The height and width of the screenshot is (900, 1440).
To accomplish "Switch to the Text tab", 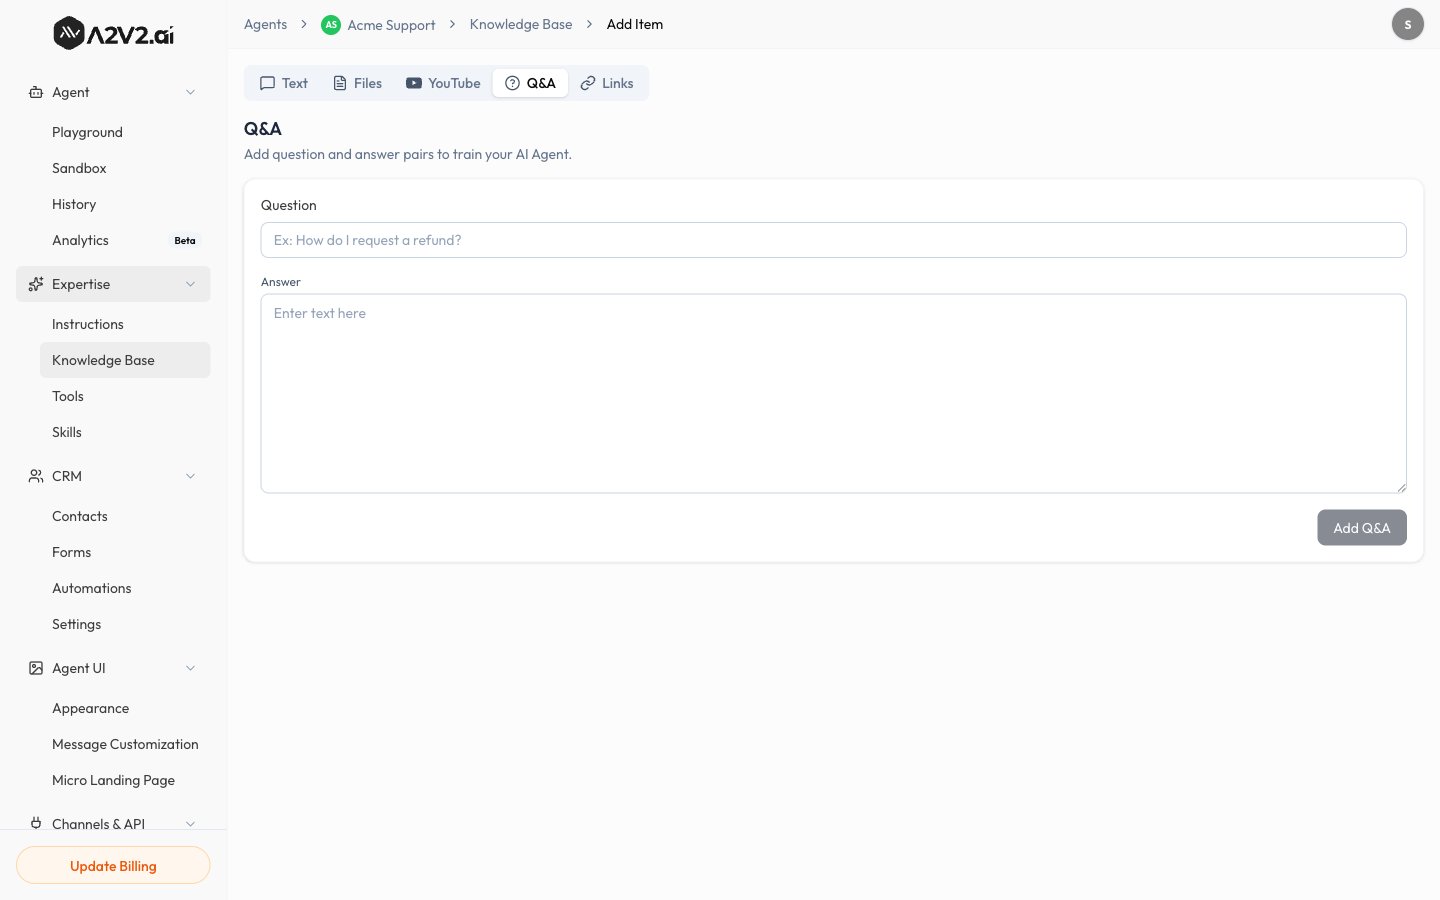I will (x=284, y=83).
